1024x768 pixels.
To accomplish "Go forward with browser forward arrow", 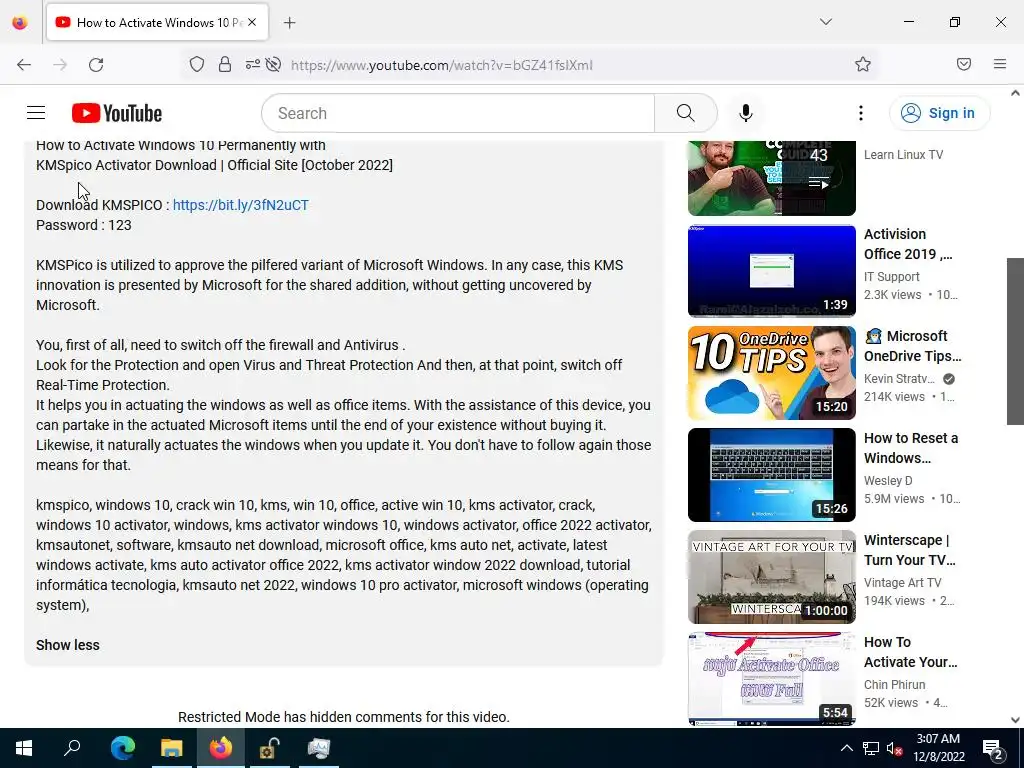I will pos(60,65).
